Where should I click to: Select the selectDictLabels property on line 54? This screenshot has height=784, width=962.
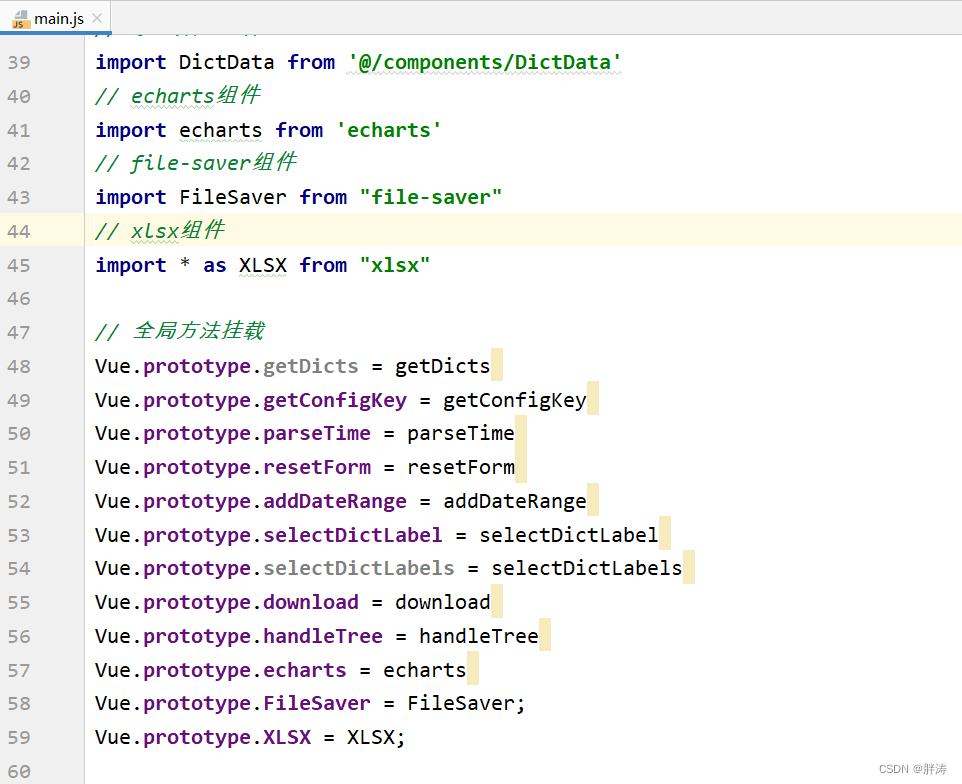coord(359,568)
